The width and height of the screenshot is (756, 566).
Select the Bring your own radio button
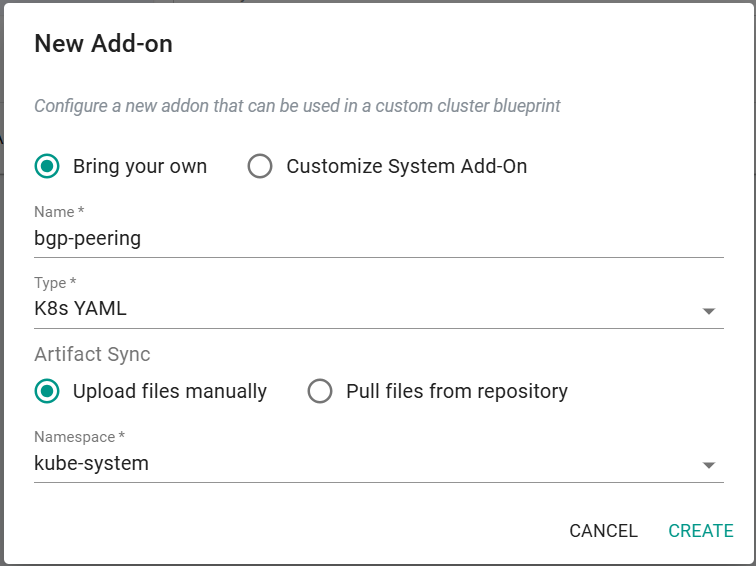[x=47, y=166]
